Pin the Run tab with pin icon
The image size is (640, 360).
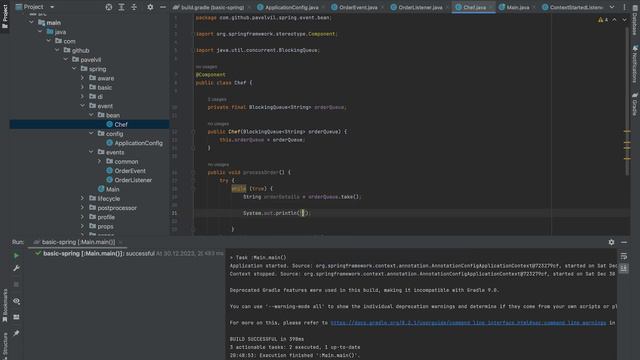(16, 333)
